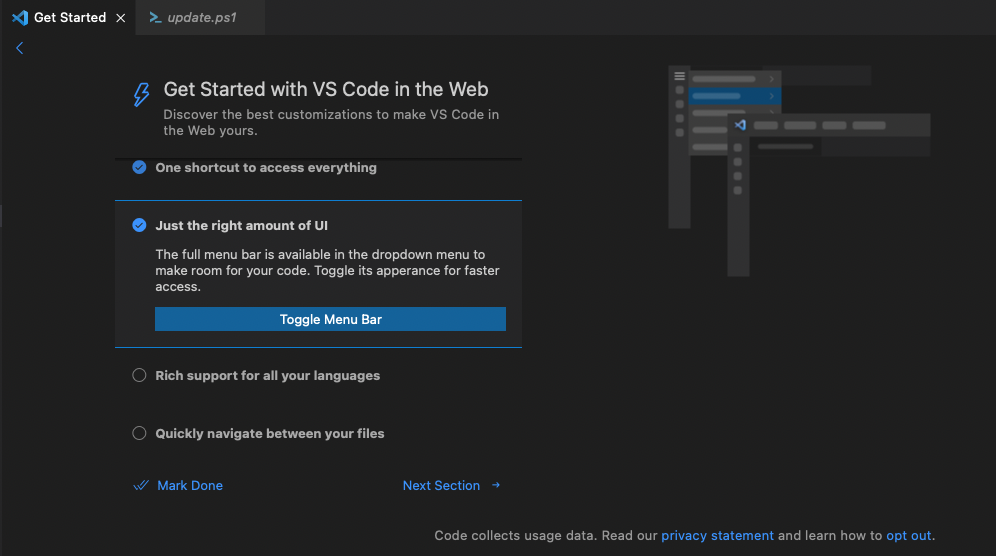Viewport: 996px width, 556px height.
Task: Open the opt out link
Action: (x=908, y=536)
